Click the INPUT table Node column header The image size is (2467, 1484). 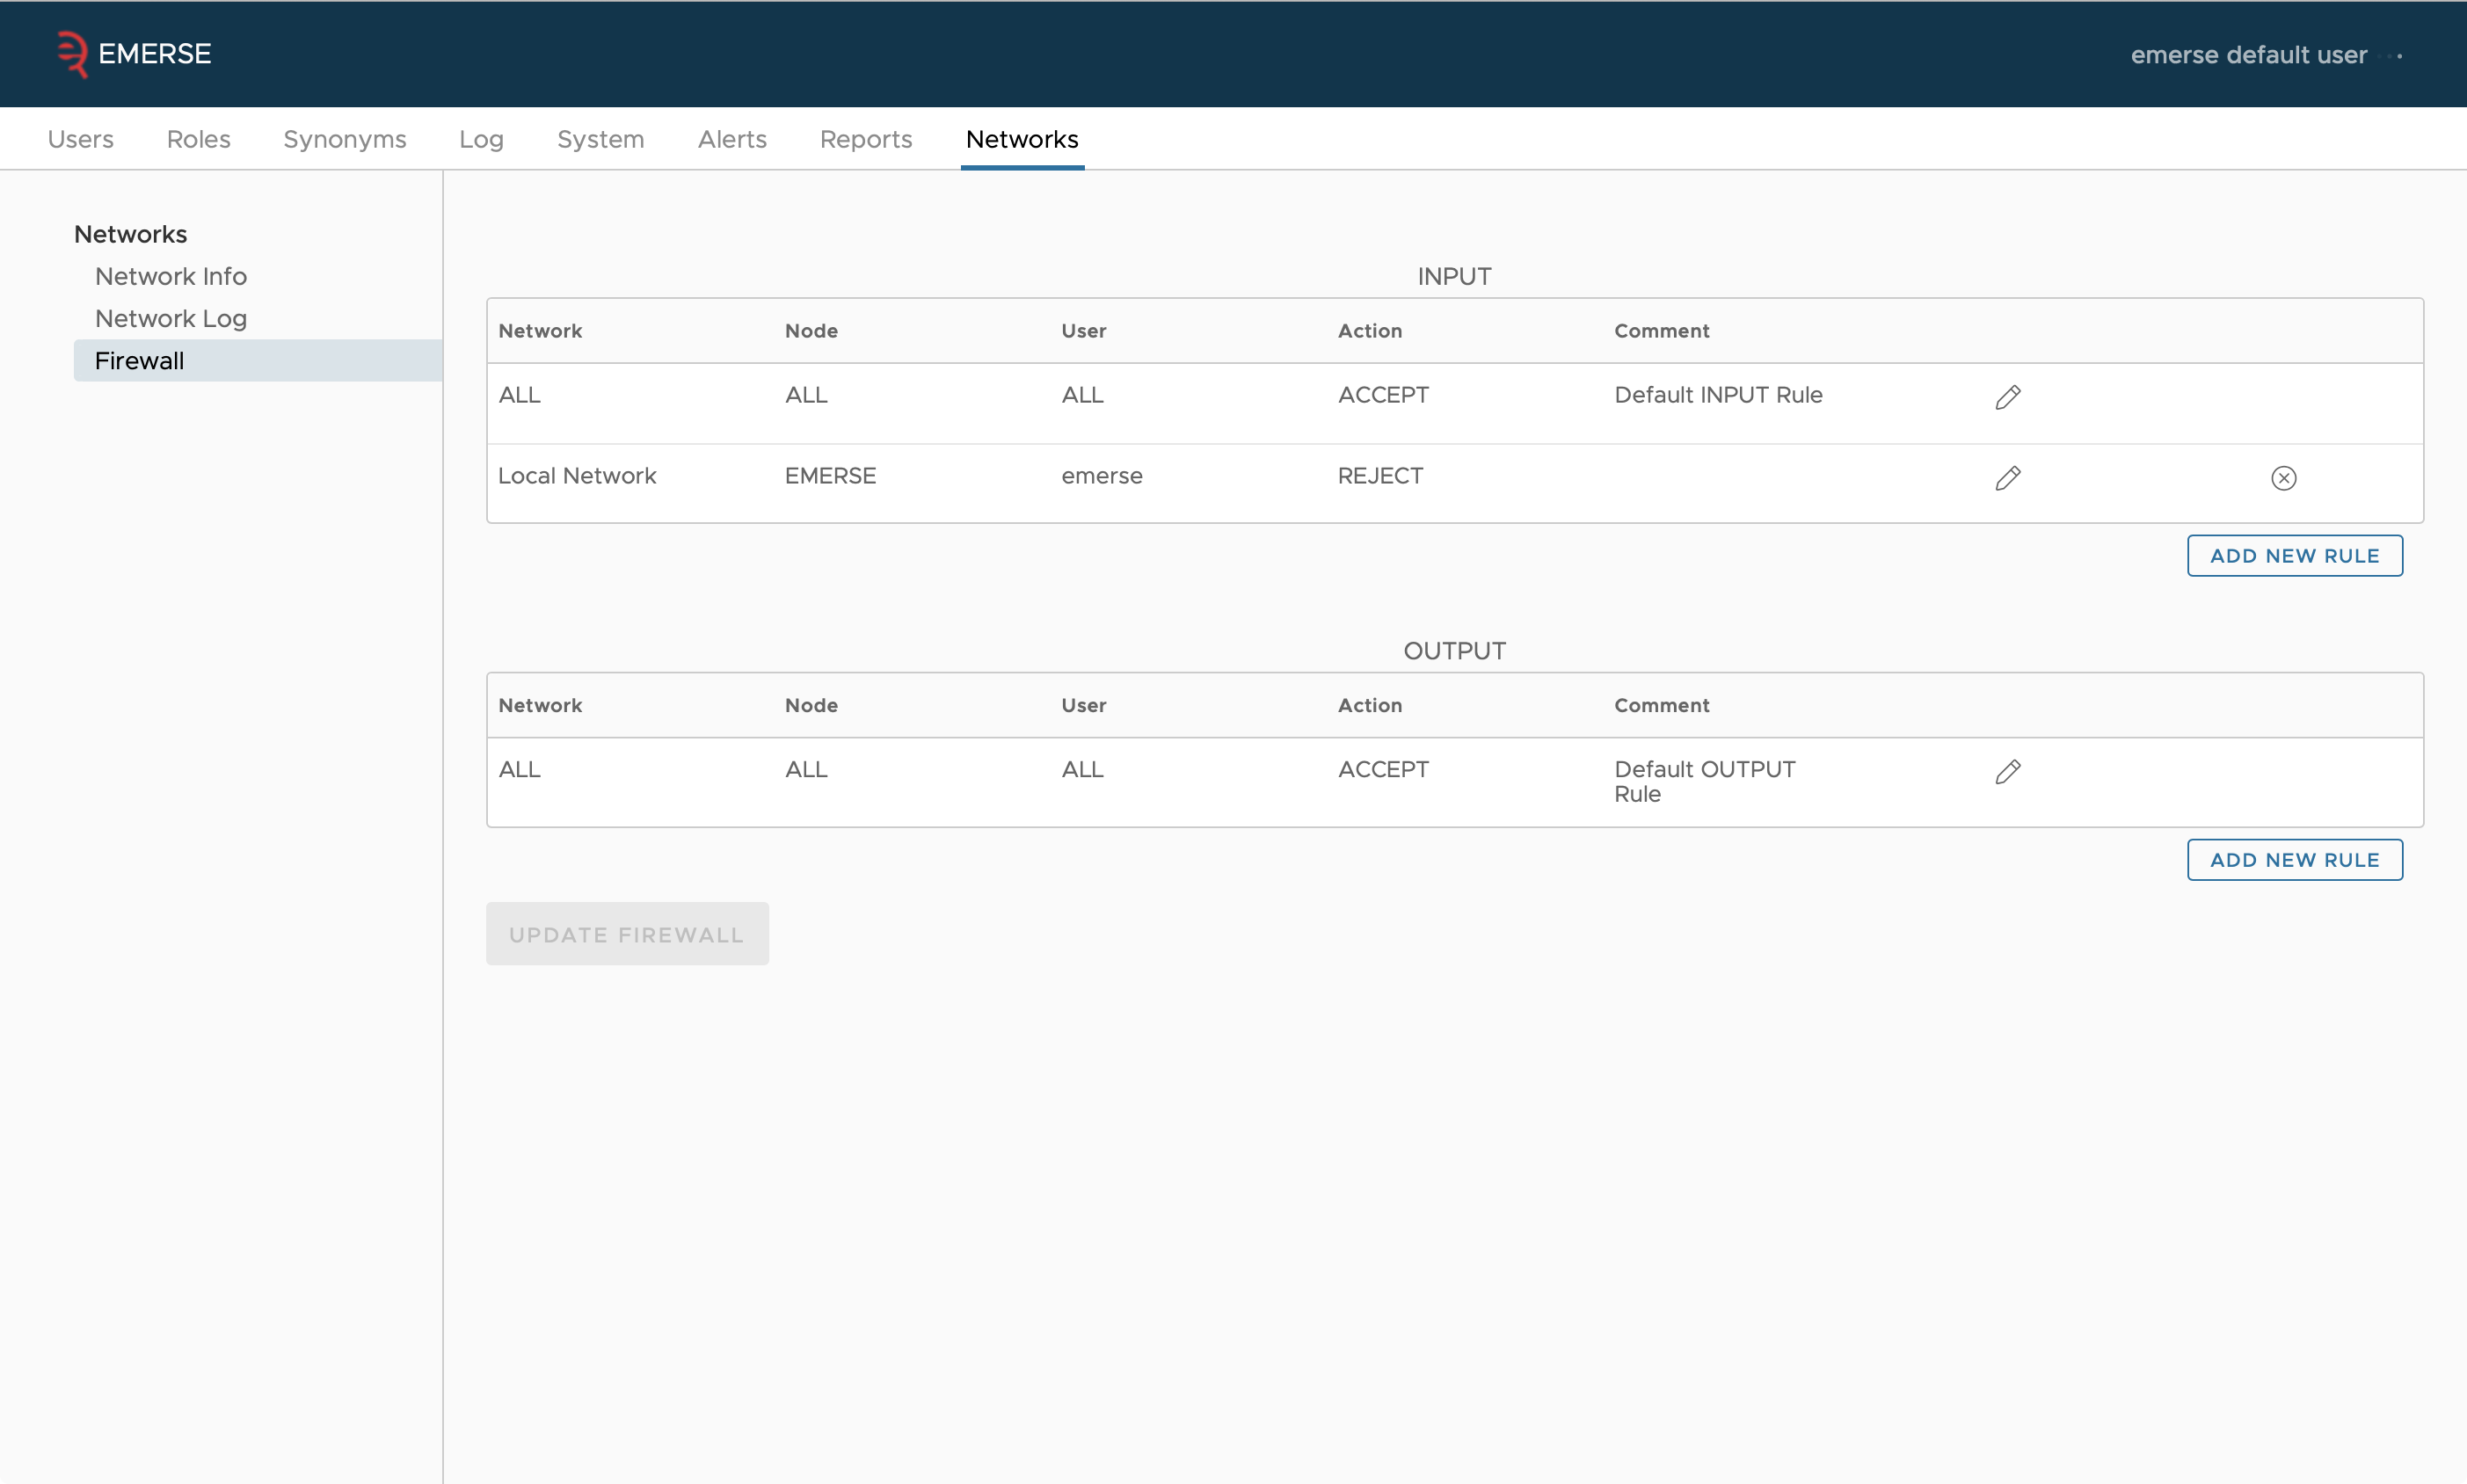tap(811, 331)
